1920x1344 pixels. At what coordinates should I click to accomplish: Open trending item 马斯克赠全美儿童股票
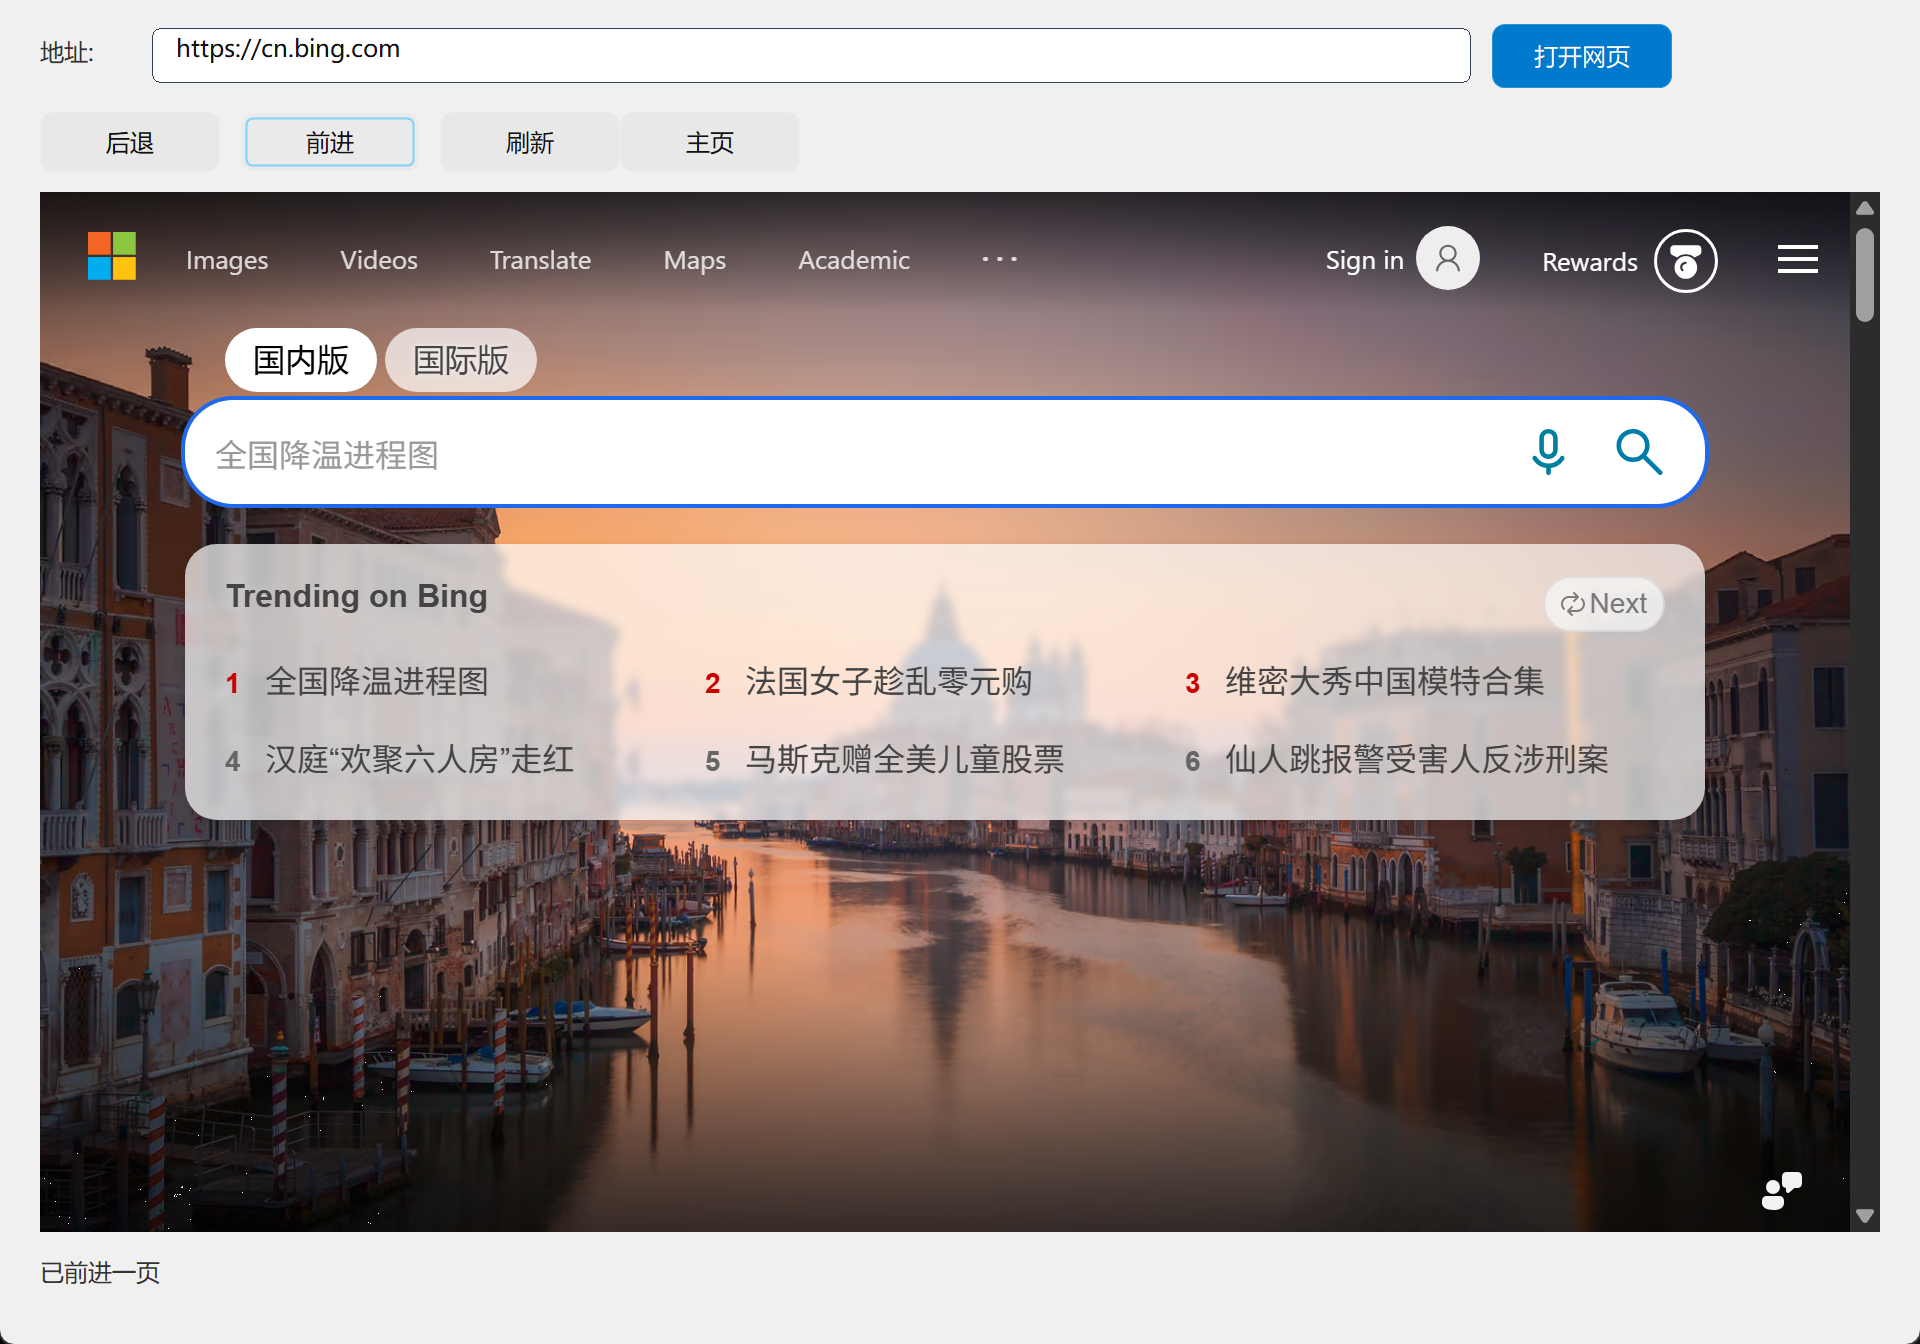(905, 759)
